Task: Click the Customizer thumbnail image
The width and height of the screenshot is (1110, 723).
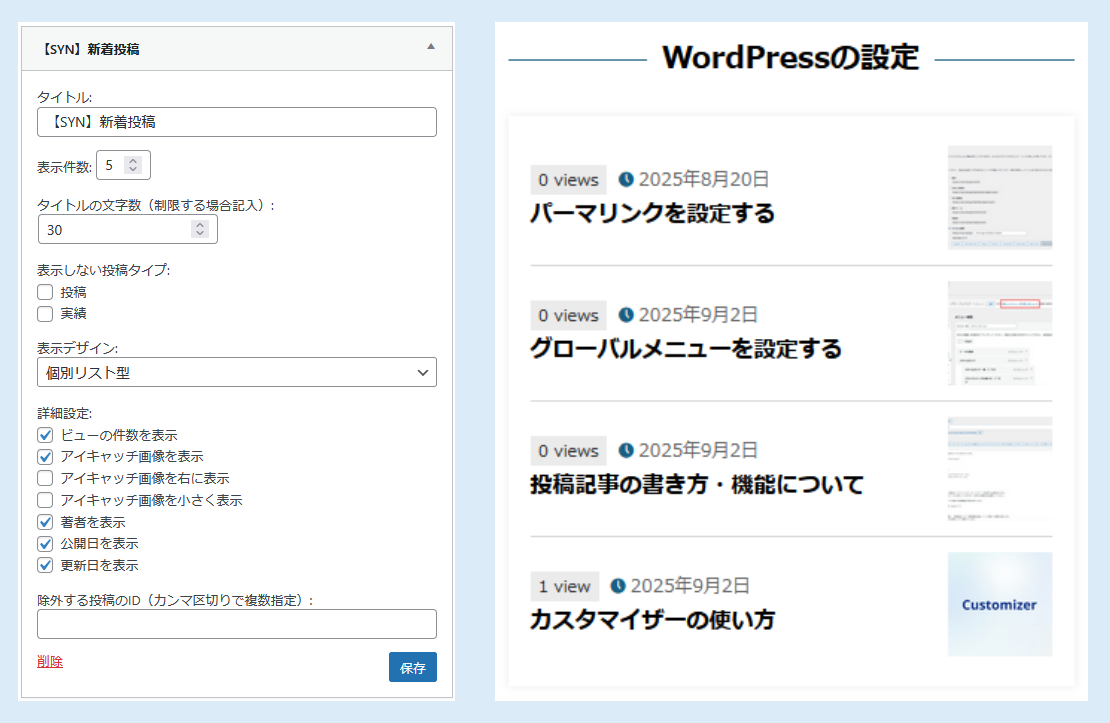Action: click(999, 604)
